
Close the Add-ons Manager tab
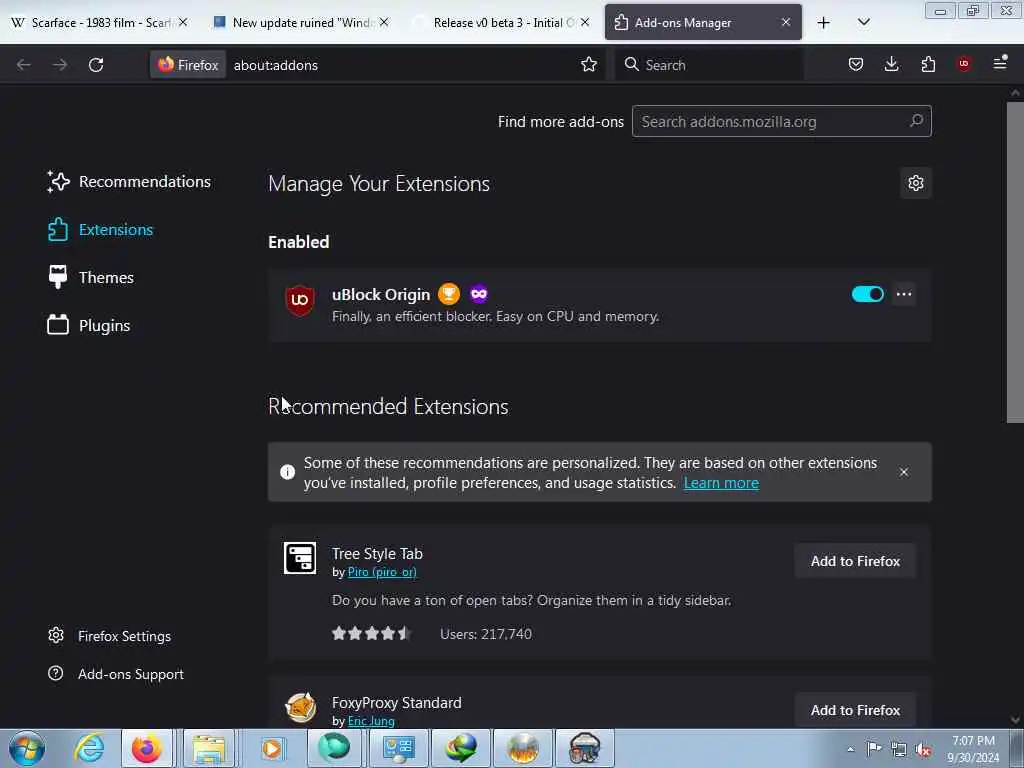point(786,22)
